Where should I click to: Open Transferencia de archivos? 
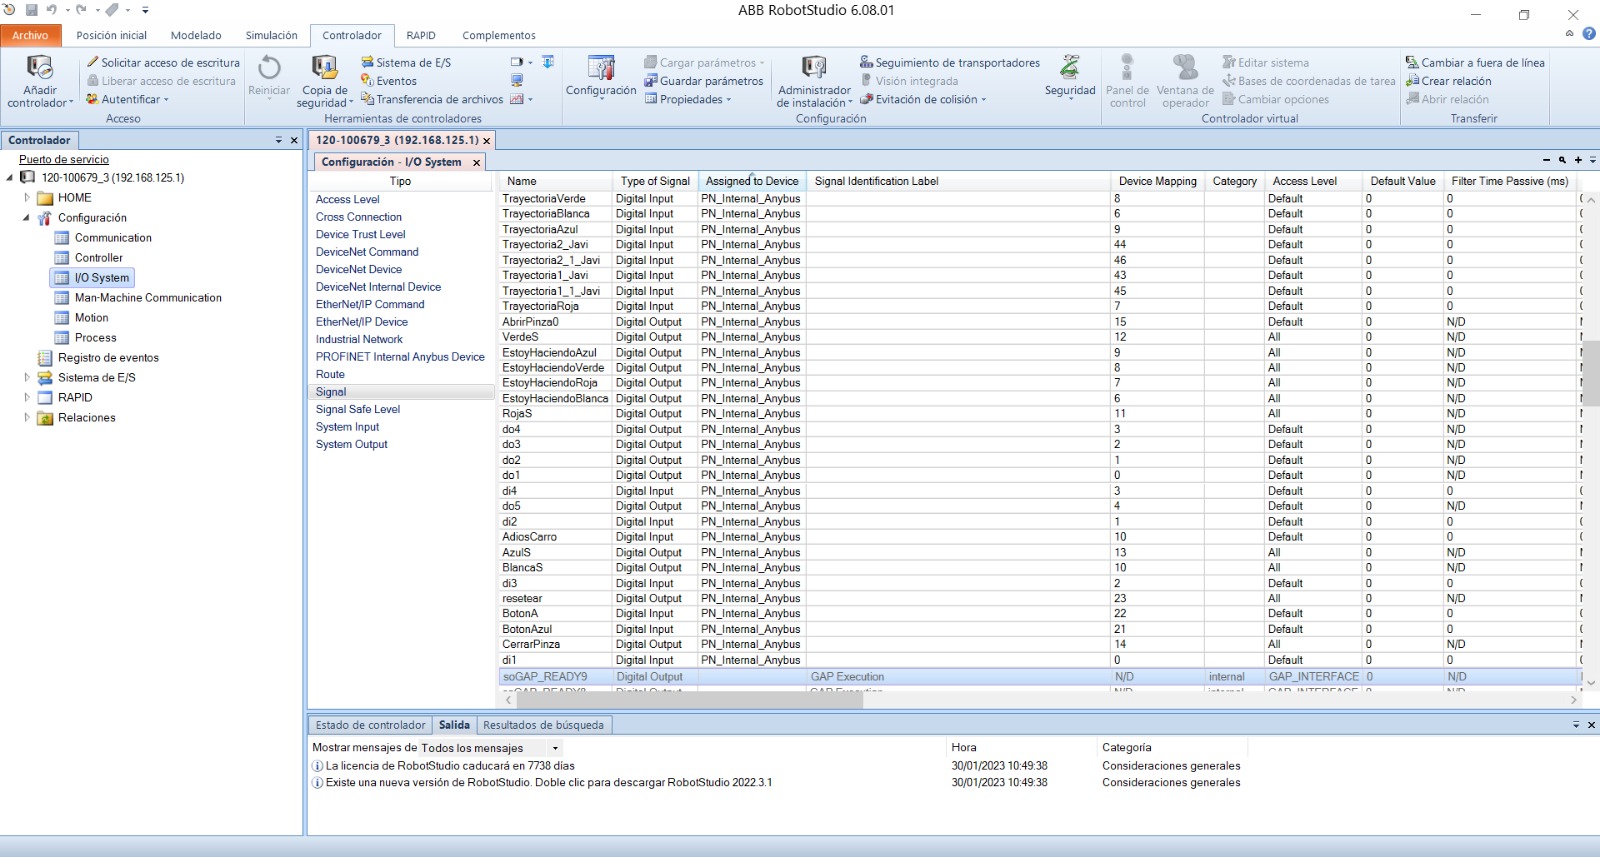tap(432, 99)
